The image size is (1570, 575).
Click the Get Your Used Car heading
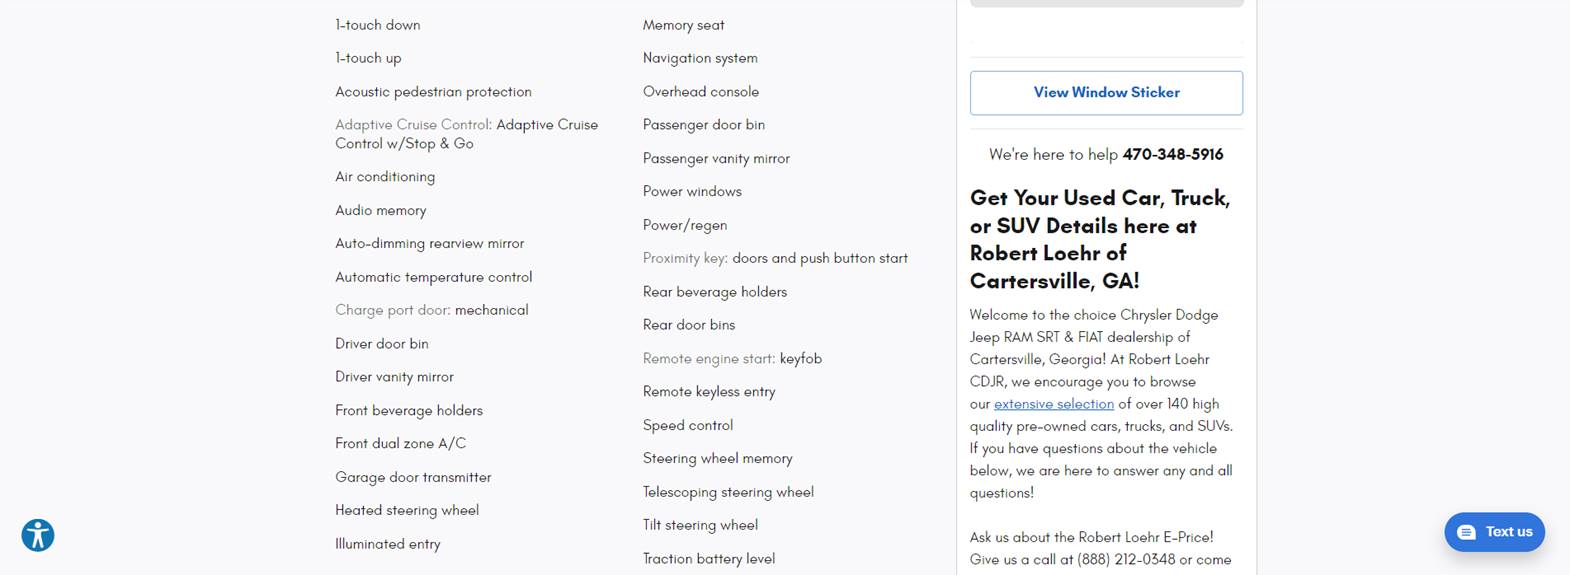tap(1100, 239)
